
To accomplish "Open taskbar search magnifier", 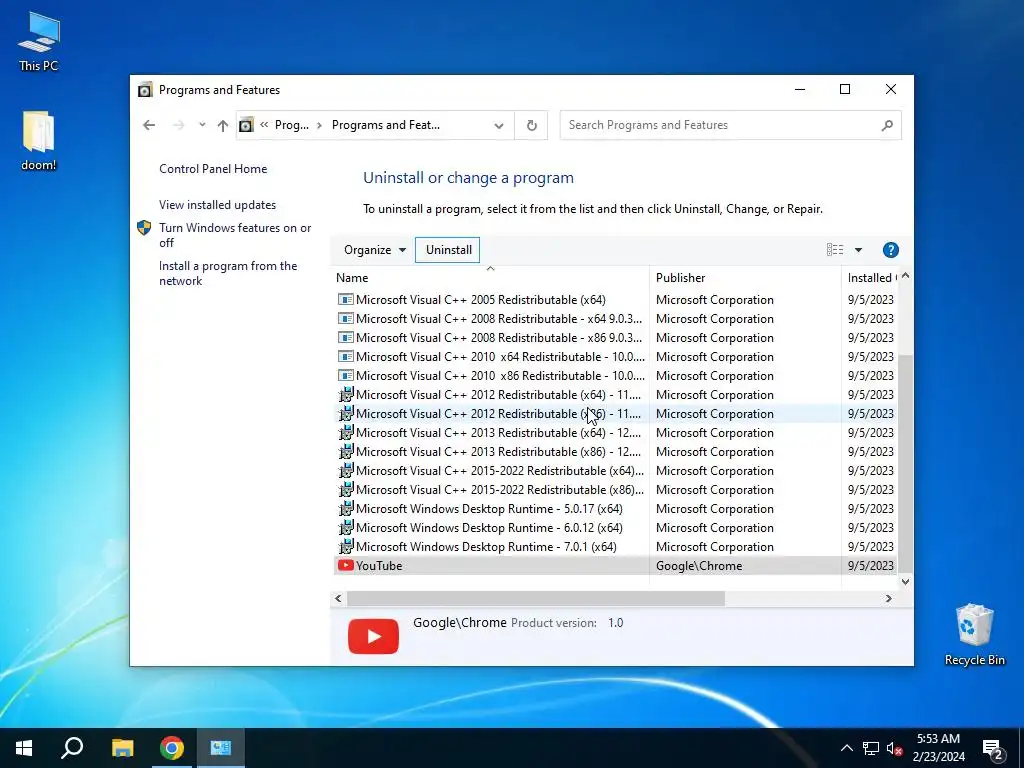I will 72,748.
